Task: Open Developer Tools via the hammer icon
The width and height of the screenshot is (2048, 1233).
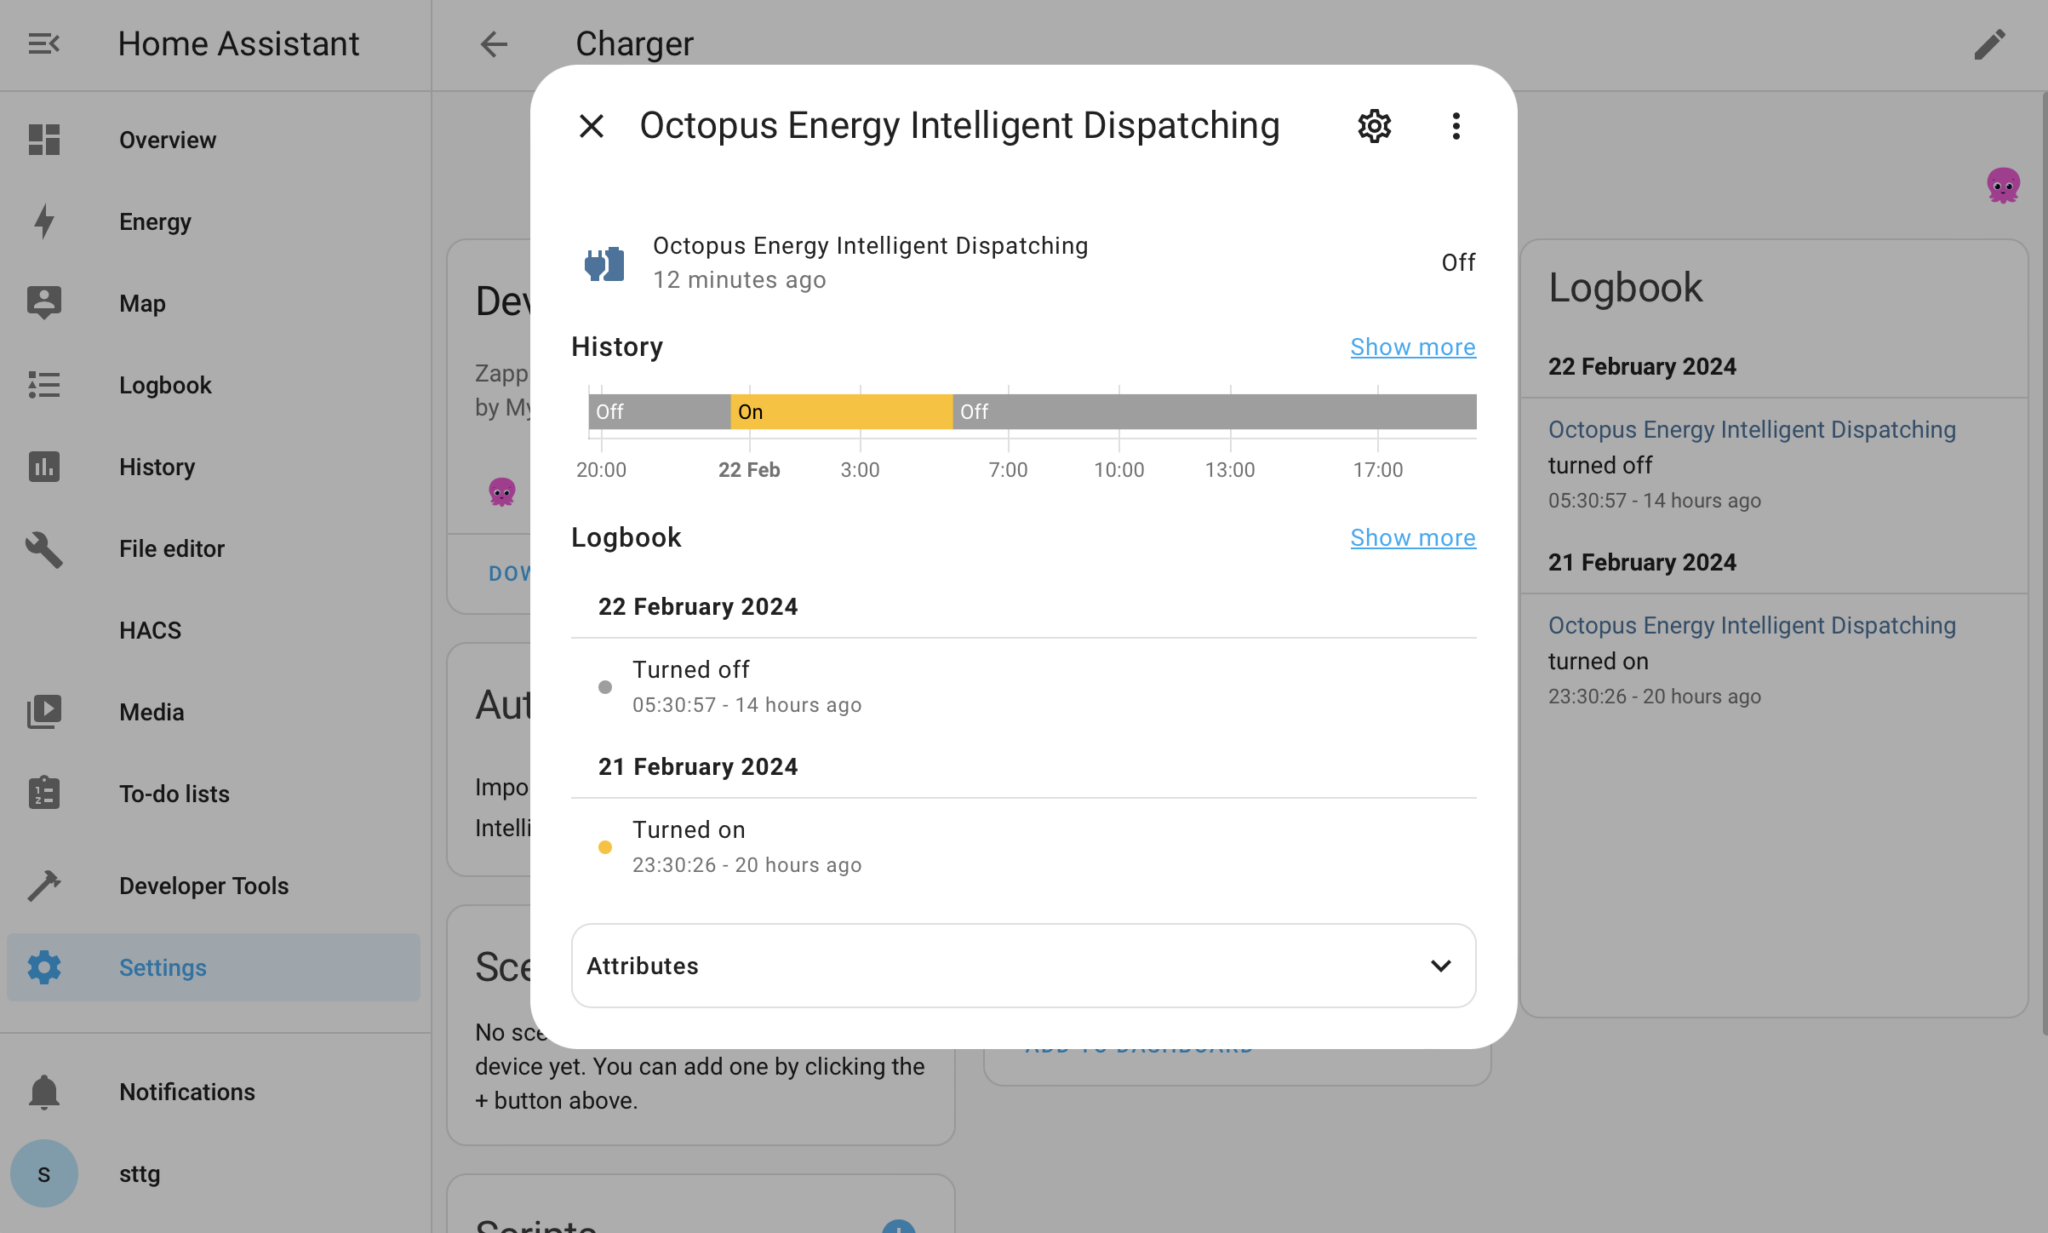Action: 44,885
